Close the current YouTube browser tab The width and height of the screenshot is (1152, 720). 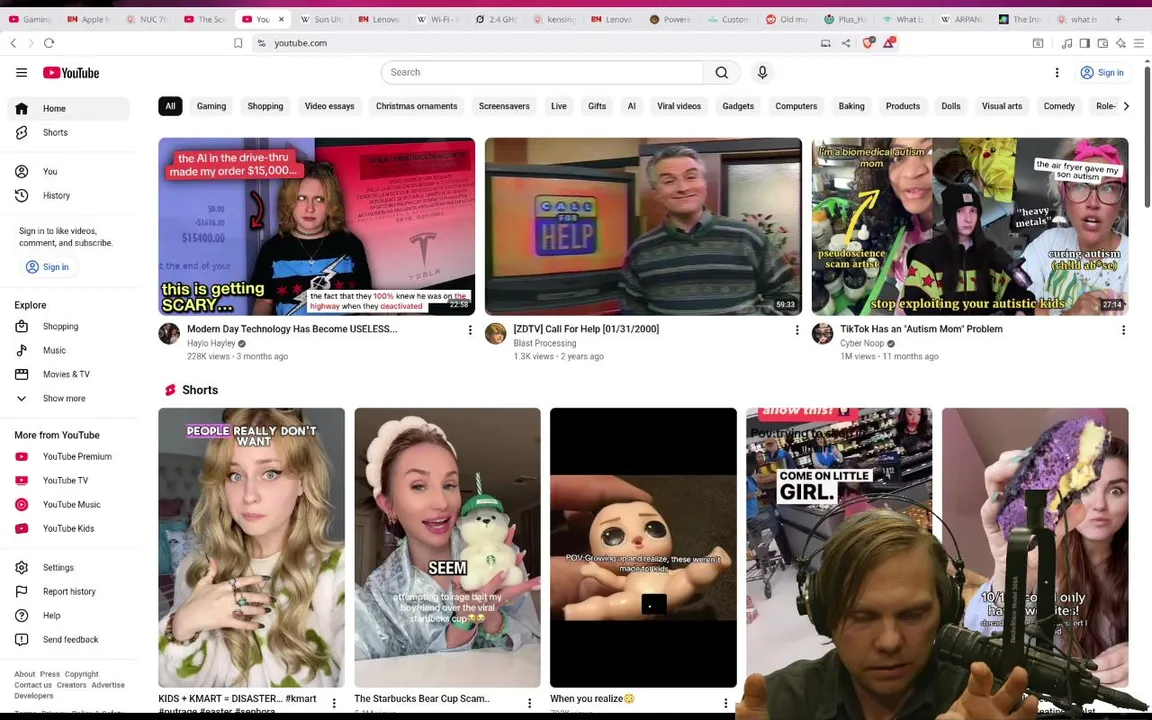(x=281, y=20)
